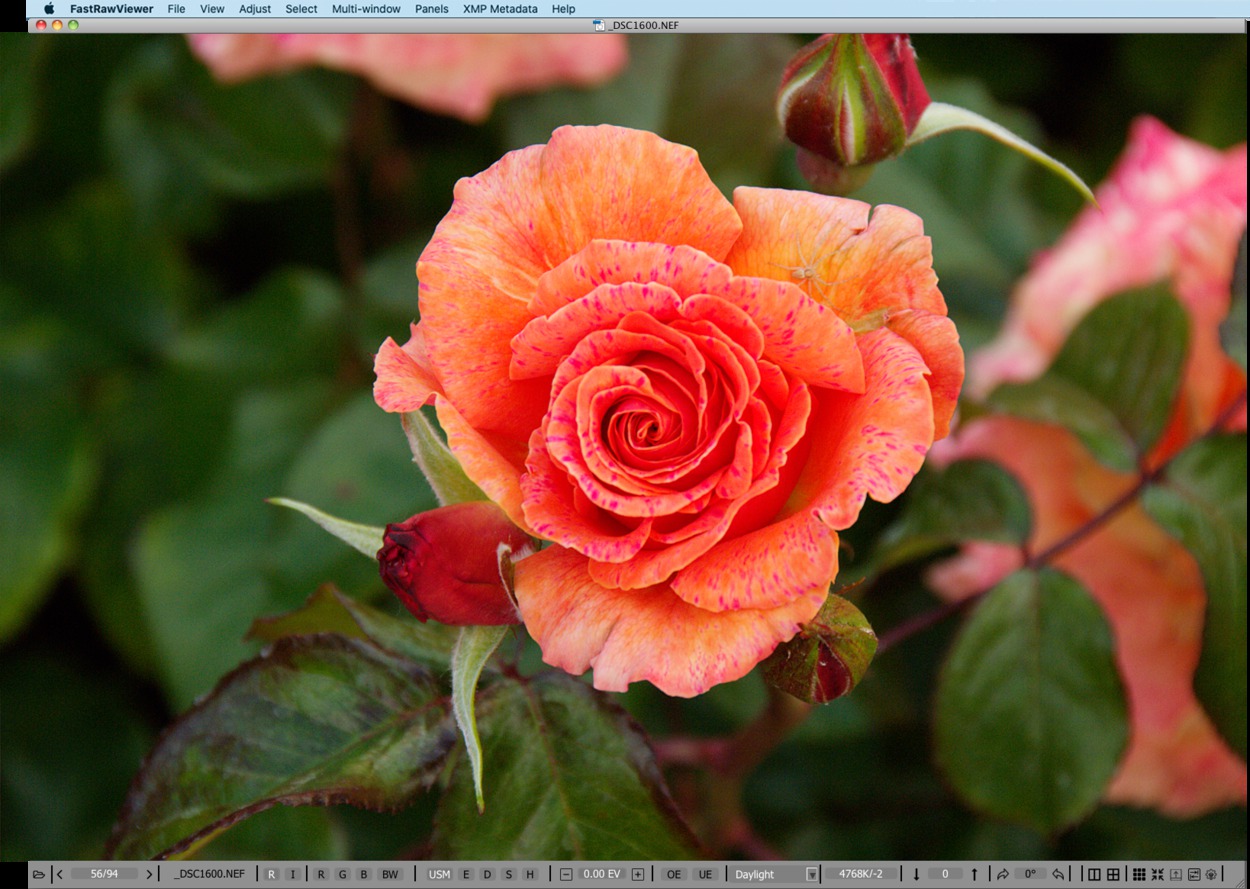Screen dimensions: 1250x889
Task: Toggle the OE overexposure indicator
Action: [x=673, y=874]
